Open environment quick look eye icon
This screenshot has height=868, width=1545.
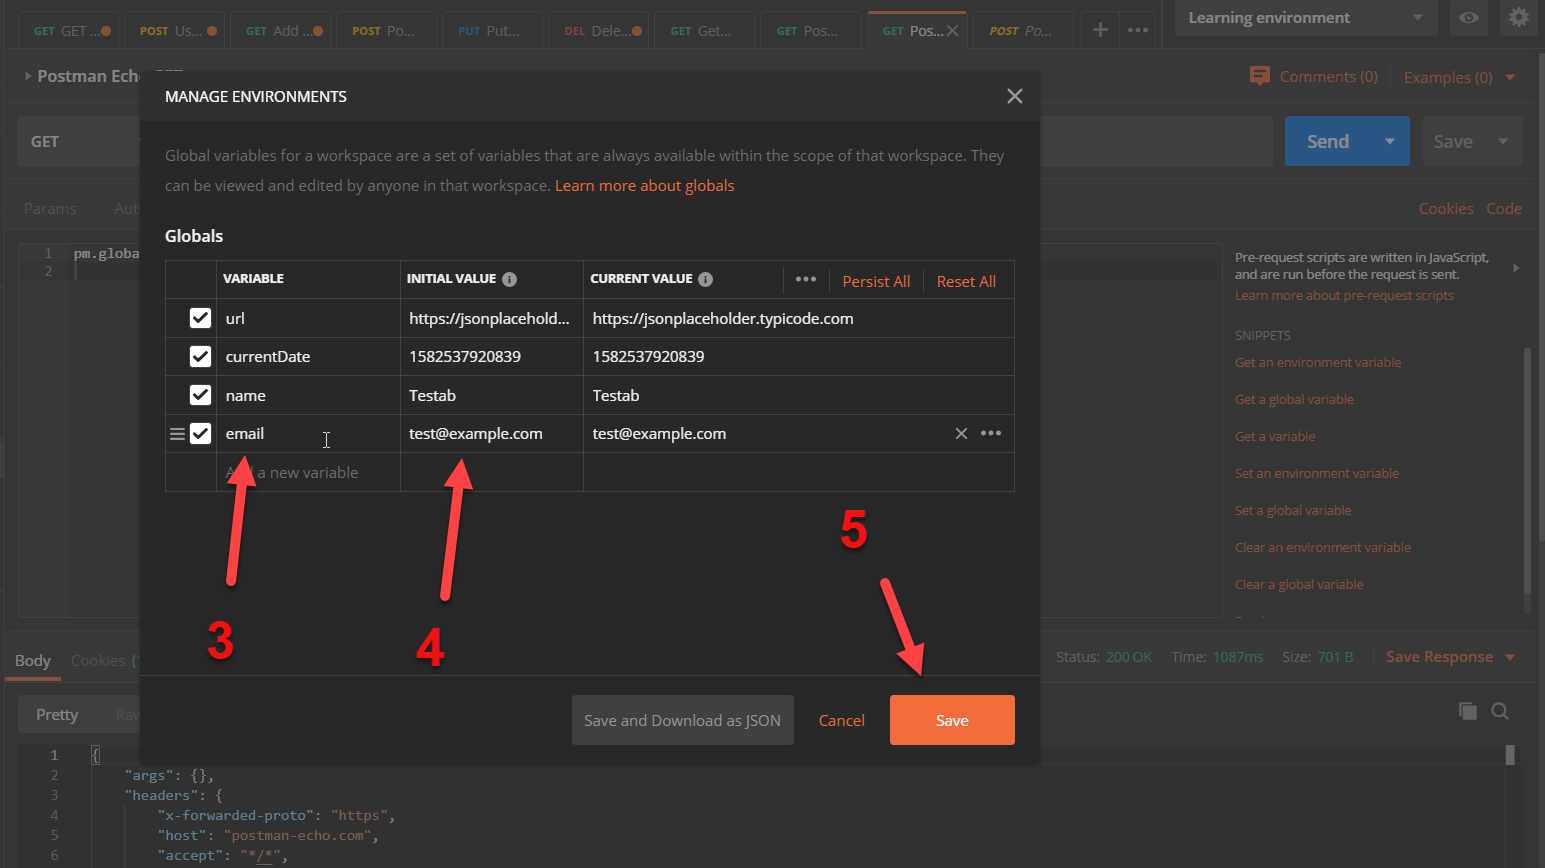[x=1468, y=17]
